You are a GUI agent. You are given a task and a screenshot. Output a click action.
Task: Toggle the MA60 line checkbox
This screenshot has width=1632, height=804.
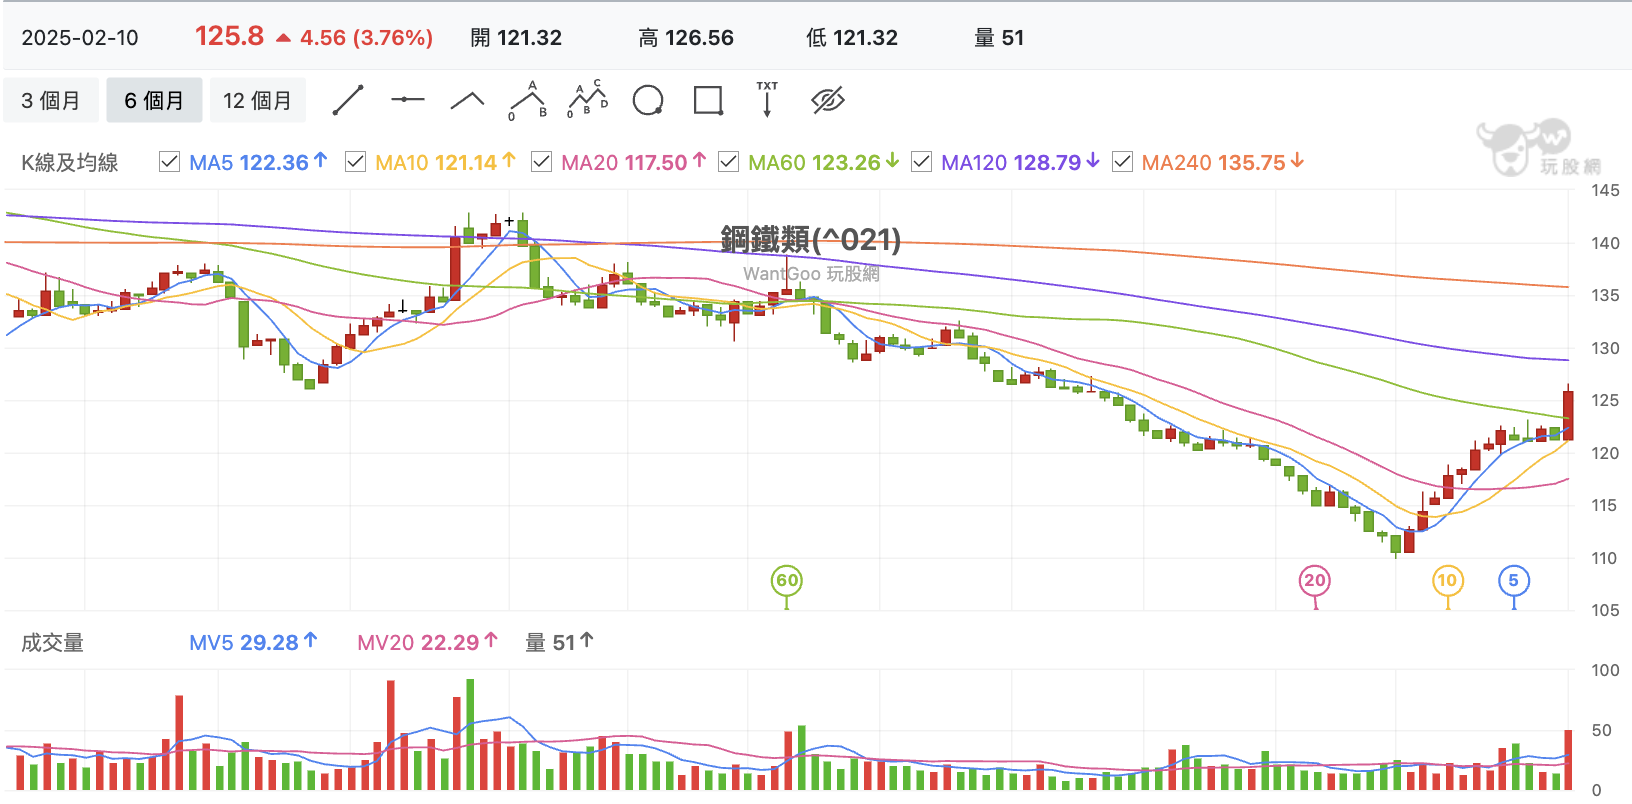click(729, 162)
